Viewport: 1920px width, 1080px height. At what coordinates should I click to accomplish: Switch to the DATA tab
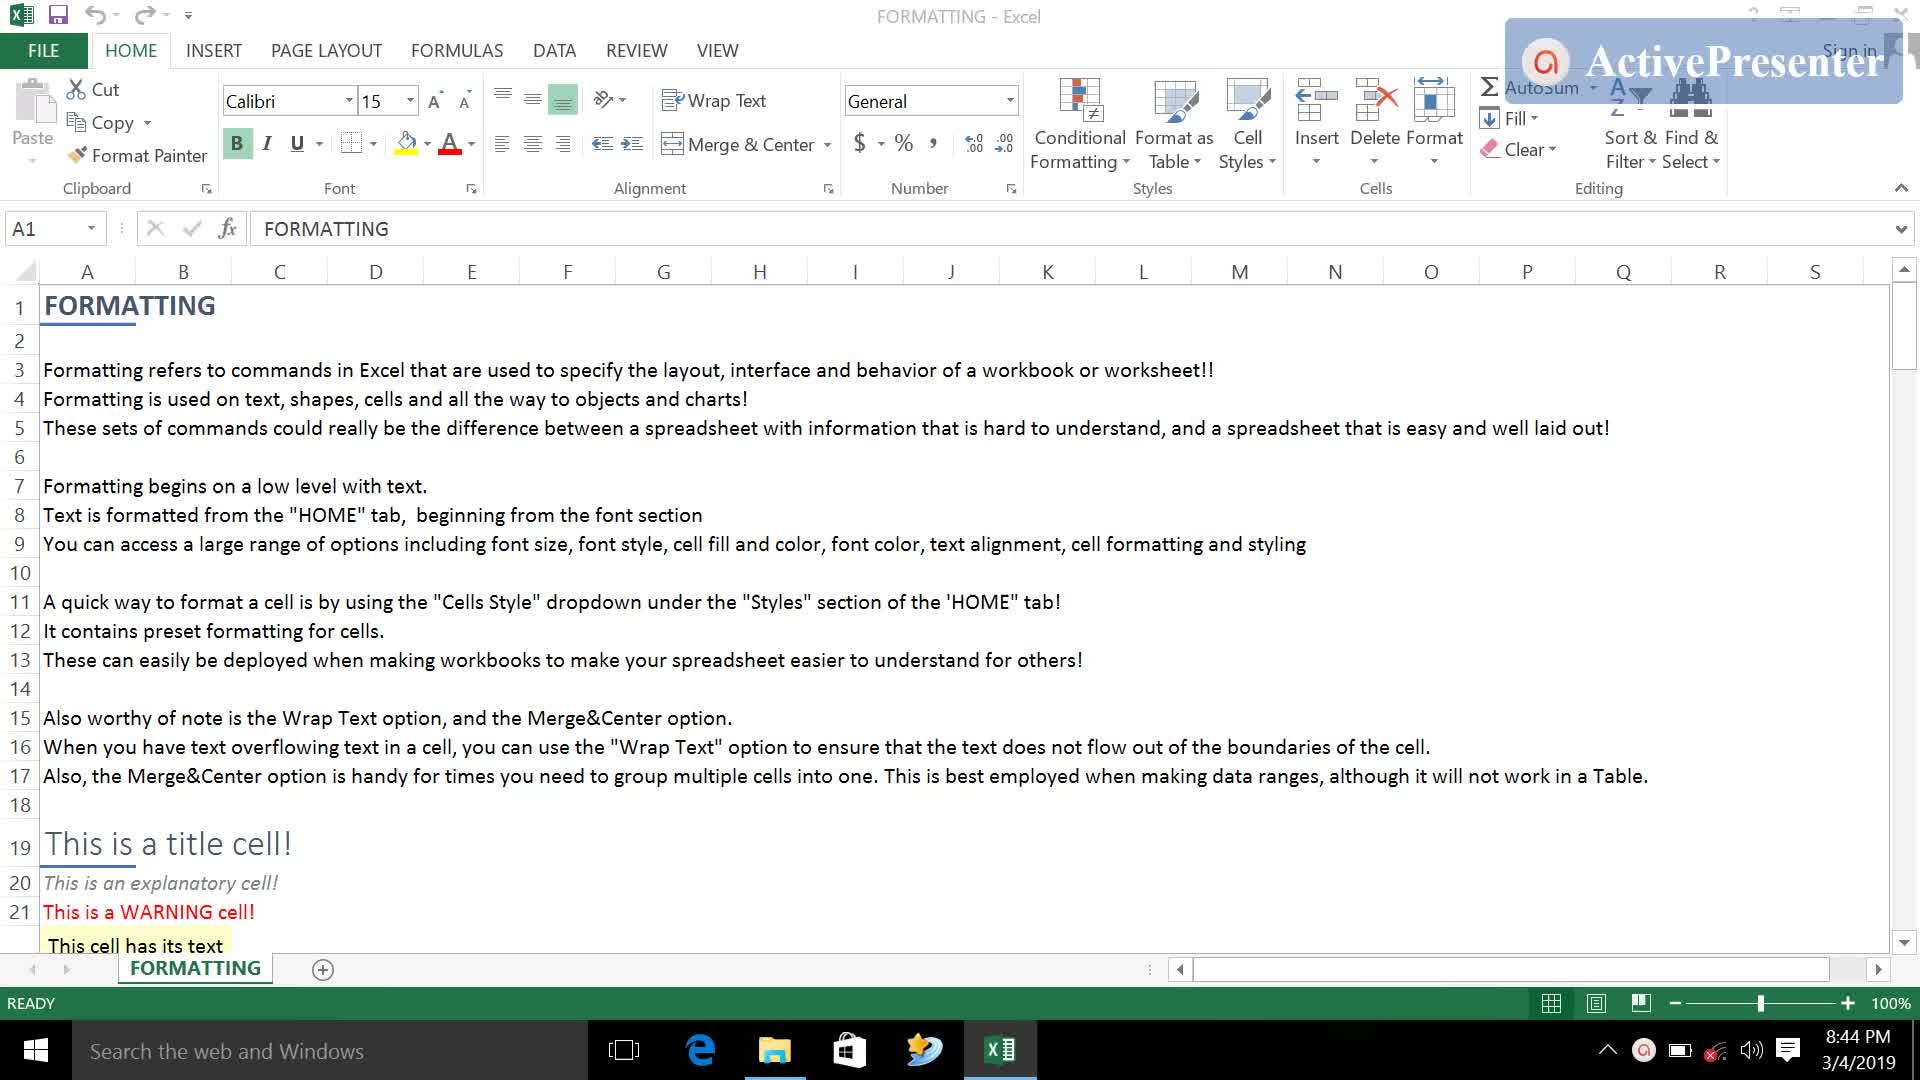point(554,51)
